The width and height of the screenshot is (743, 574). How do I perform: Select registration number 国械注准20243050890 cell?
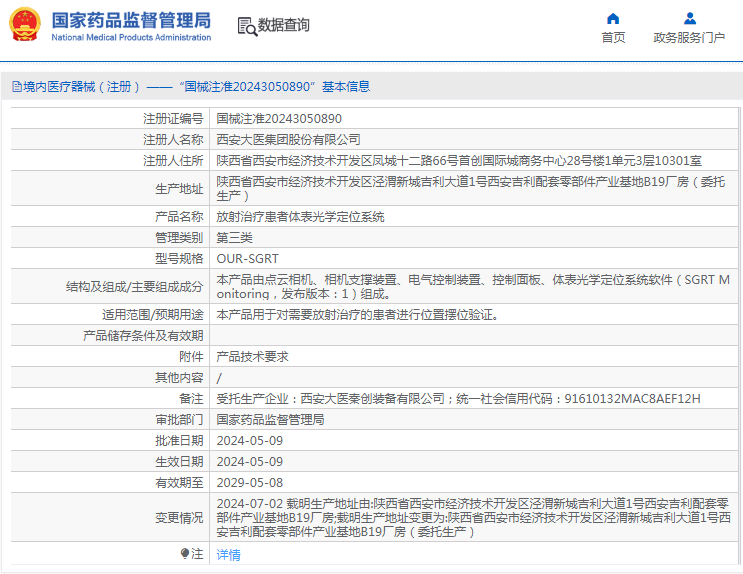(279, 118)
